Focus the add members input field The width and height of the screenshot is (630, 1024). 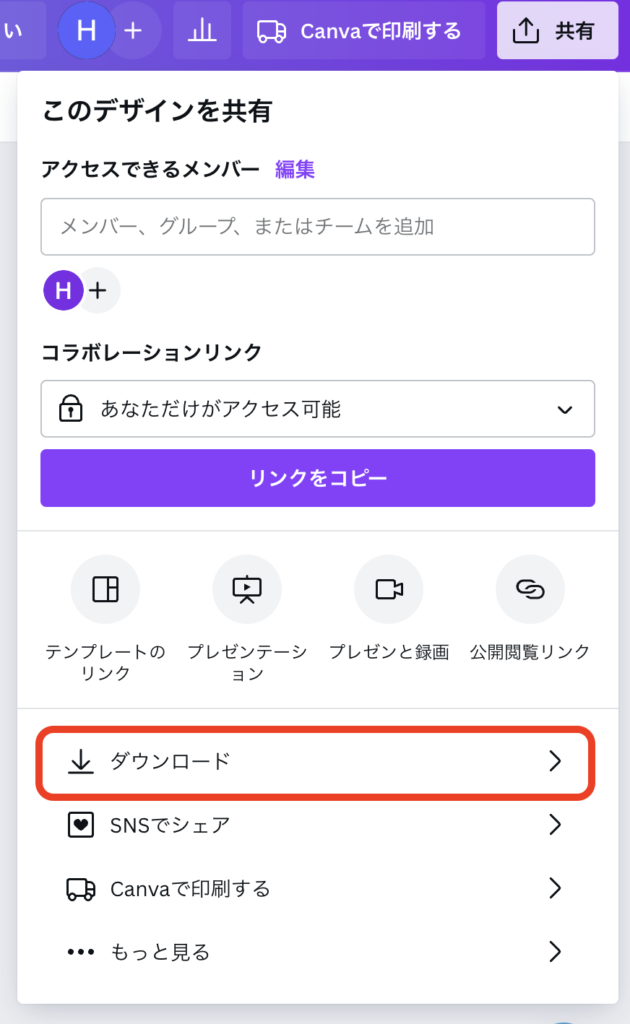[318, 227]
